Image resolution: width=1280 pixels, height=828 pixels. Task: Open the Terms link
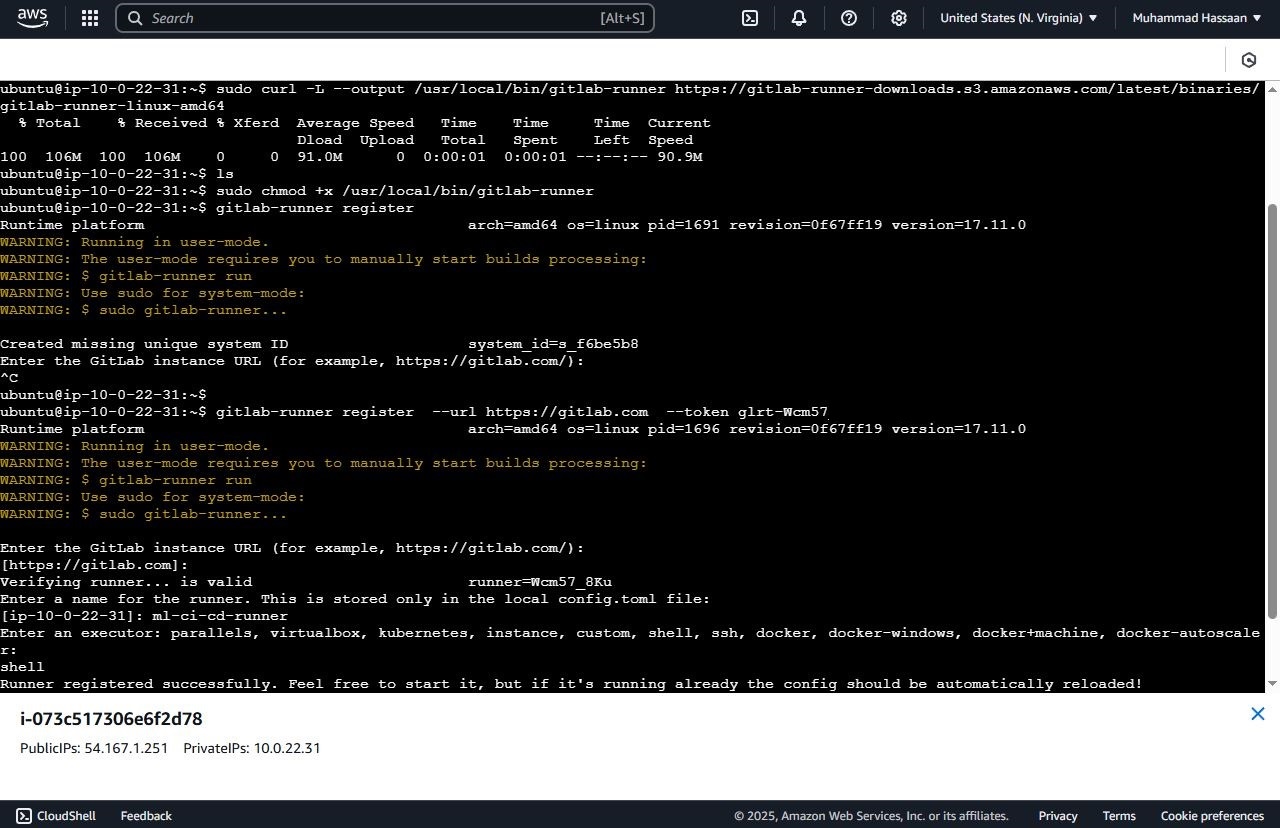(x=1119, y=816)
